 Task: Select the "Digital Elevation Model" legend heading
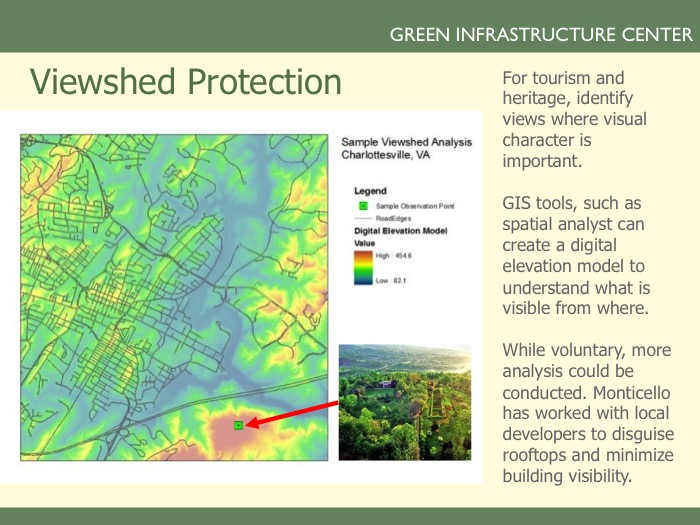click(401, 230)
